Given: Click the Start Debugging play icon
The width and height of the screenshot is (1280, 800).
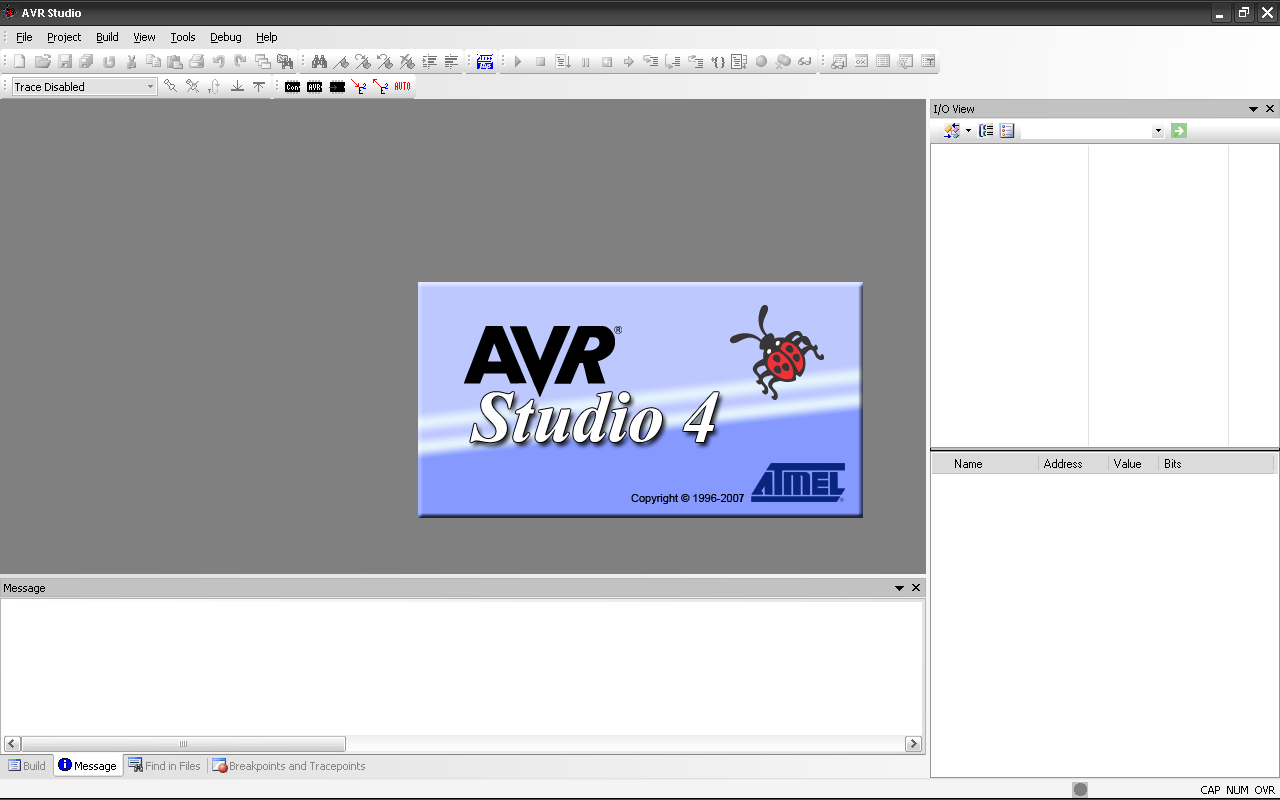Looking at the screenshot, I should [518, 62].
